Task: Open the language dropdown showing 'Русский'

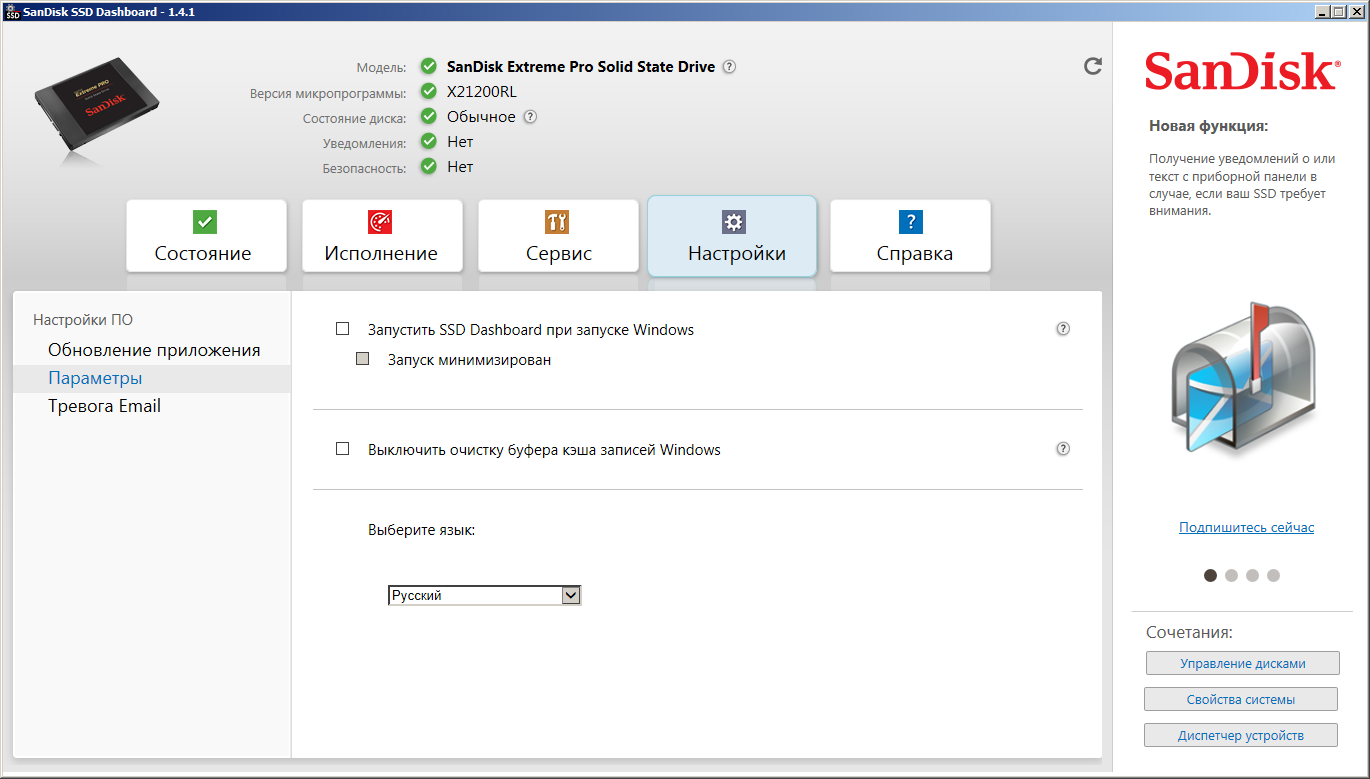Action: click(484, 595)
